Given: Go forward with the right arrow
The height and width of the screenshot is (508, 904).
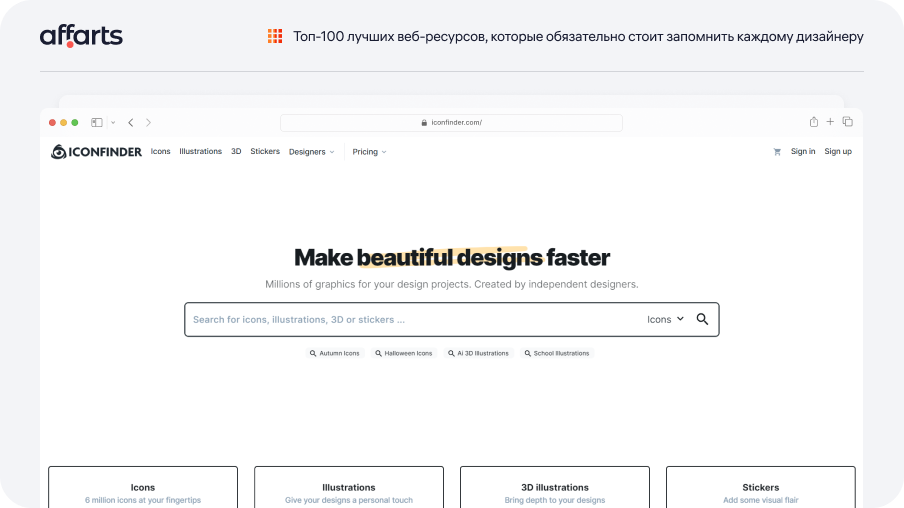Looking at the screenshot, I should [x=148, y=122].
